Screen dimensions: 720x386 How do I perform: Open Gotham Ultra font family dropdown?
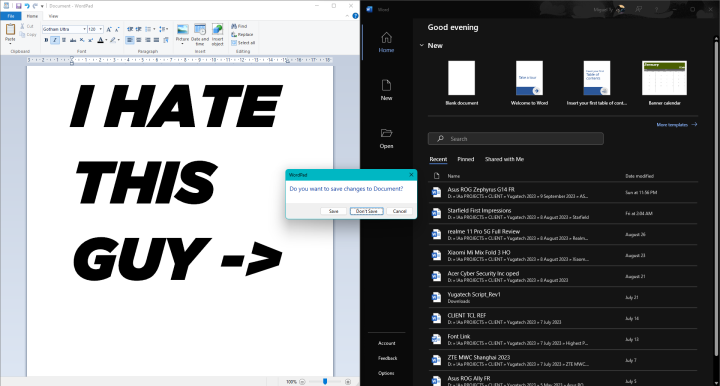click(x=84, y=29)
